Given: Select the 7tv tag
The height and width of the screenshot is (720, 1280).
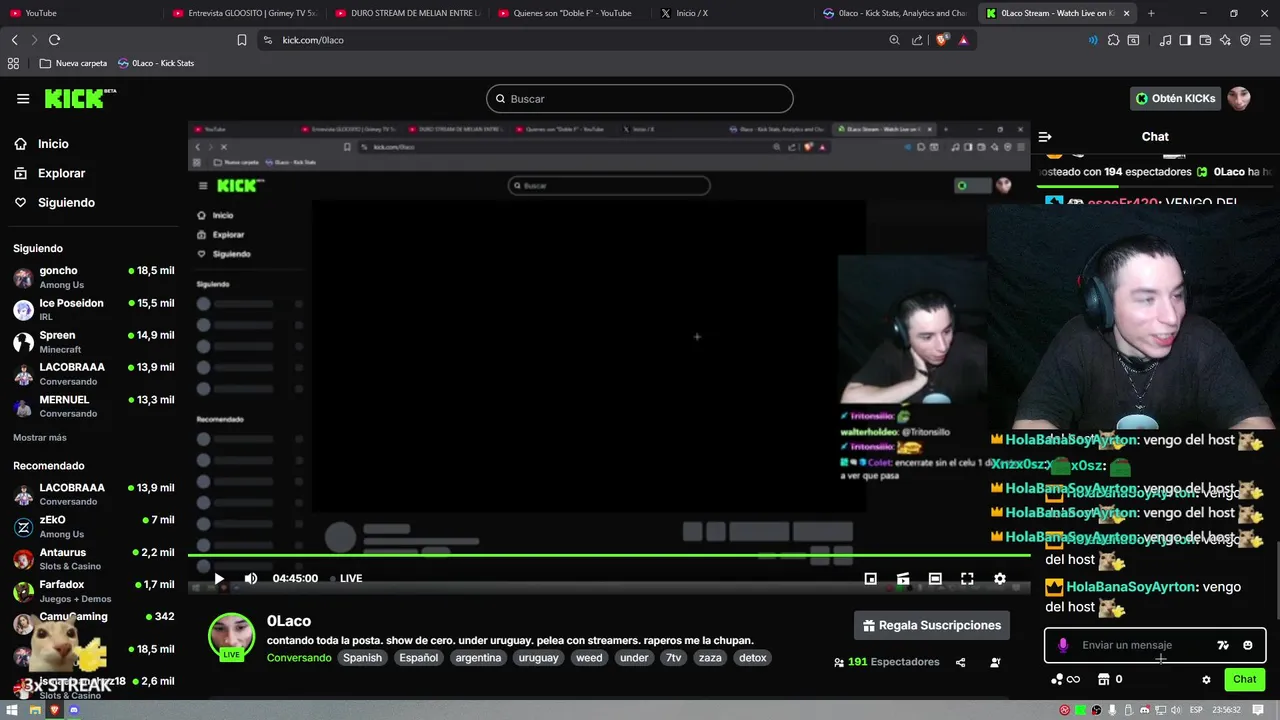Looking at the screenshot, I should (x=674, y=658).
